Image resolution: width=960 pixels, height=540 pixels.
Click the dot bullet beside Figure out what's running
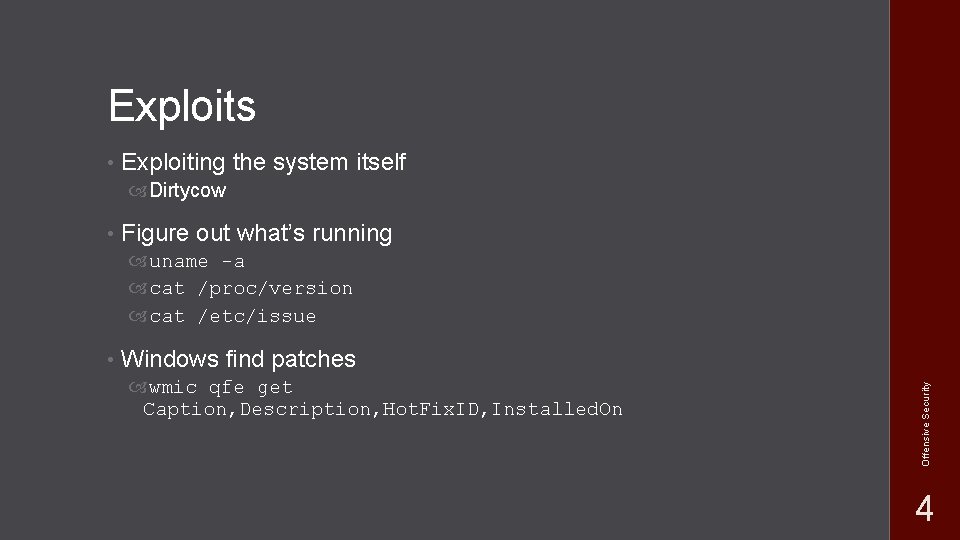pyautogui.click(x=111, y=234)
